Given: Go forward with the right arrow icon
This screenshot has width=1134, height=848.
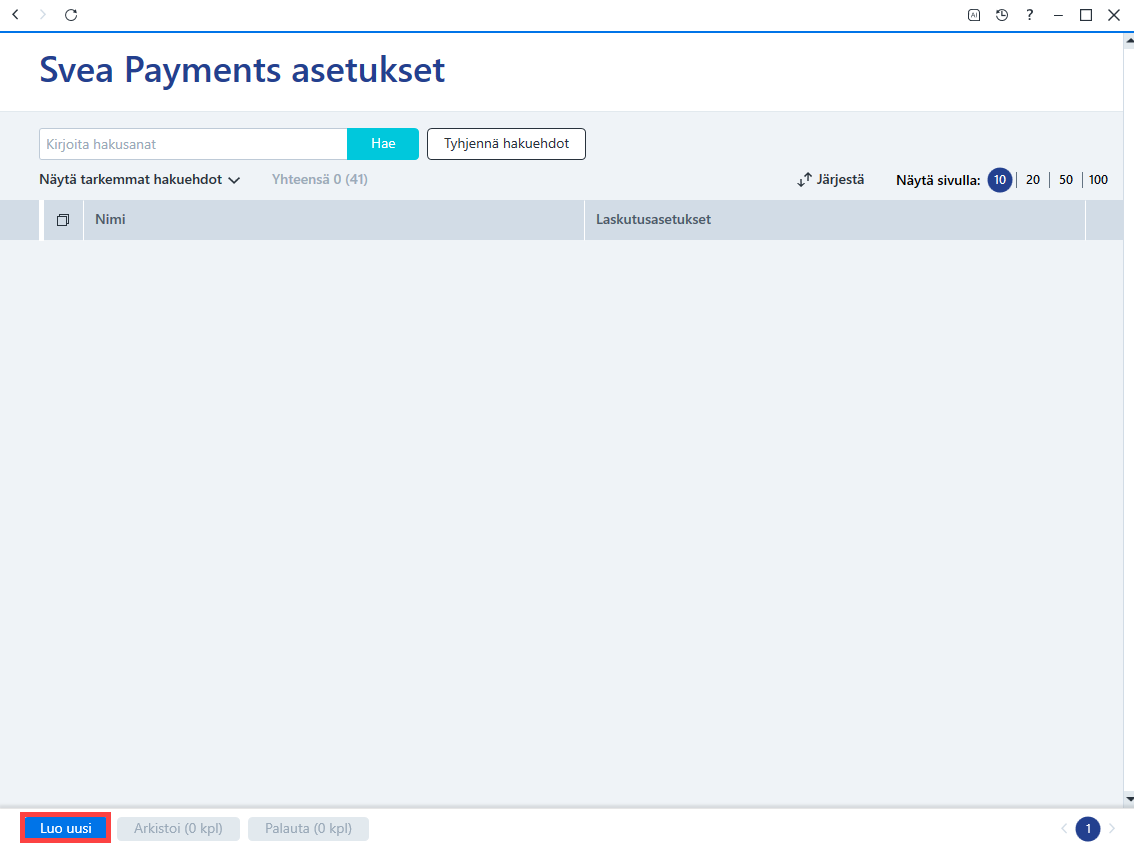Looking at the screenshot, I should pos(43,14).
